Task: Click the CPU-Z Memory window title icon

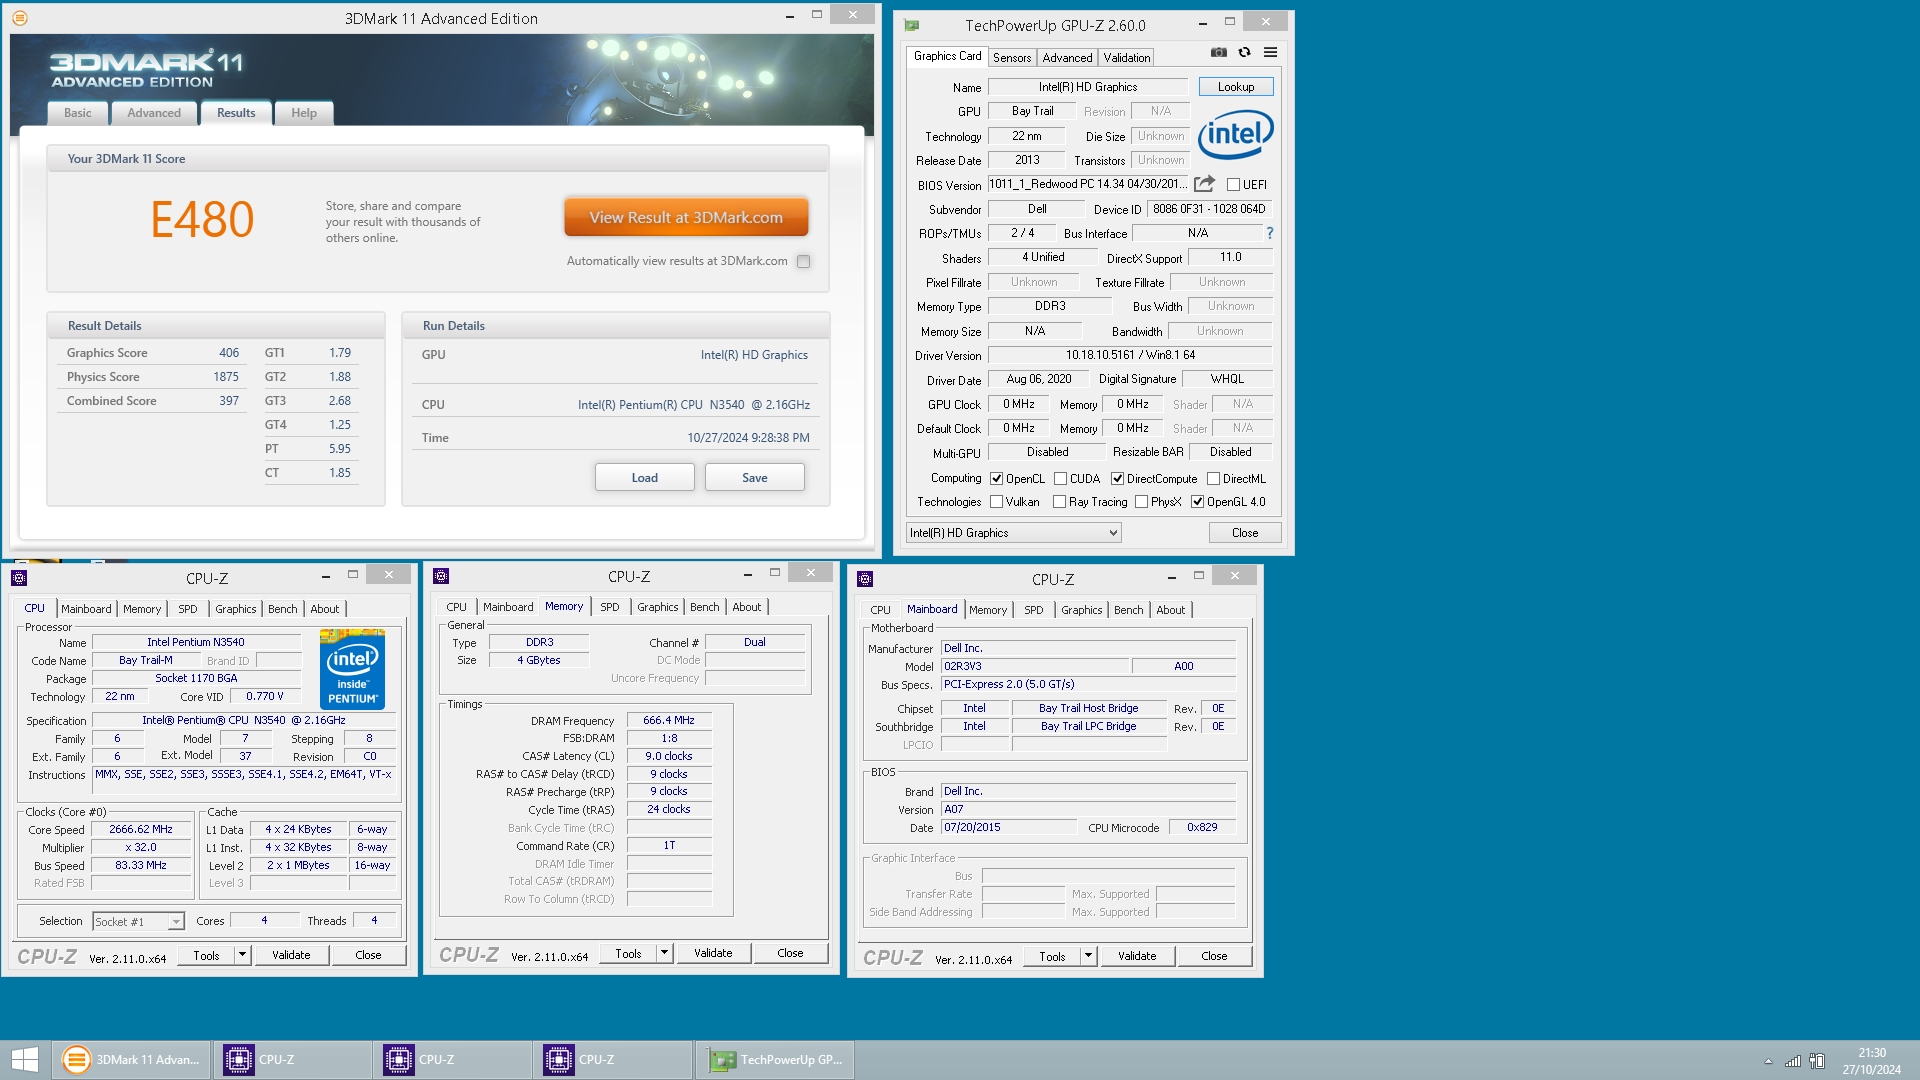Action: pos(441,576)
